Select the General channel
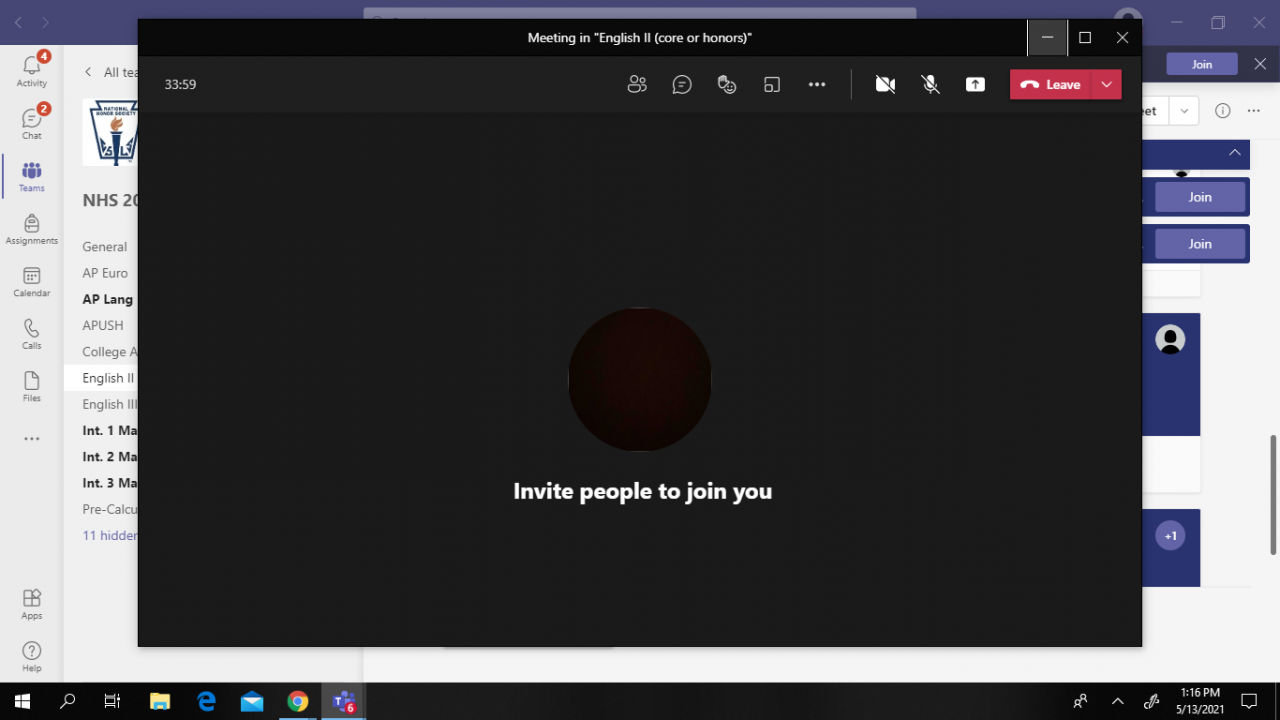 click(105, 247)
